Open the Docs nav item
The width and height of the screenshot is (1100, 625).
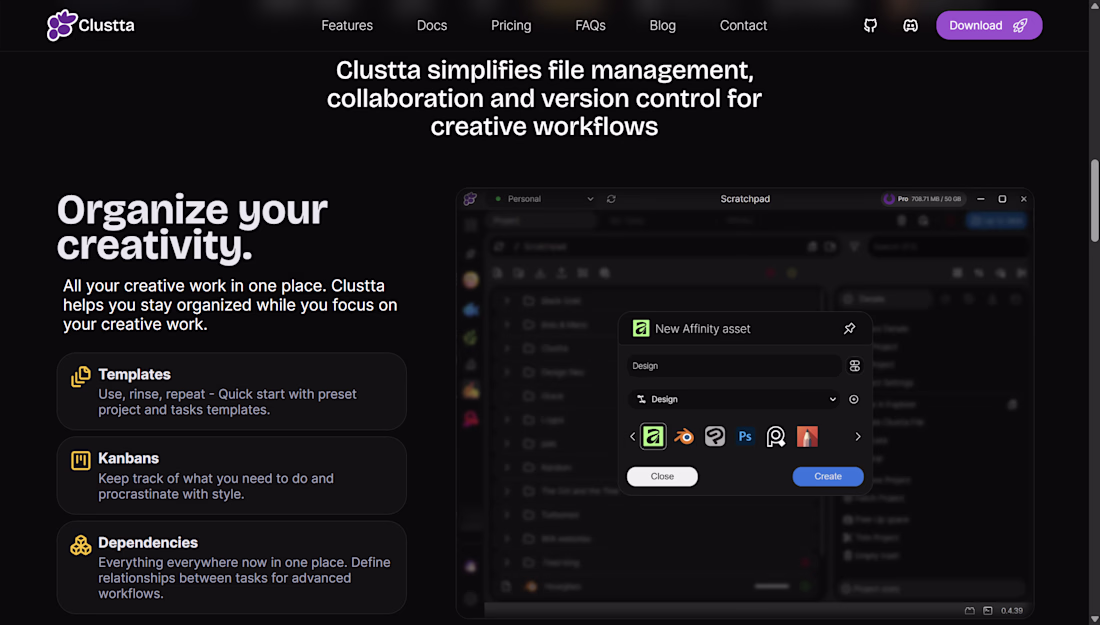[432, 25]
